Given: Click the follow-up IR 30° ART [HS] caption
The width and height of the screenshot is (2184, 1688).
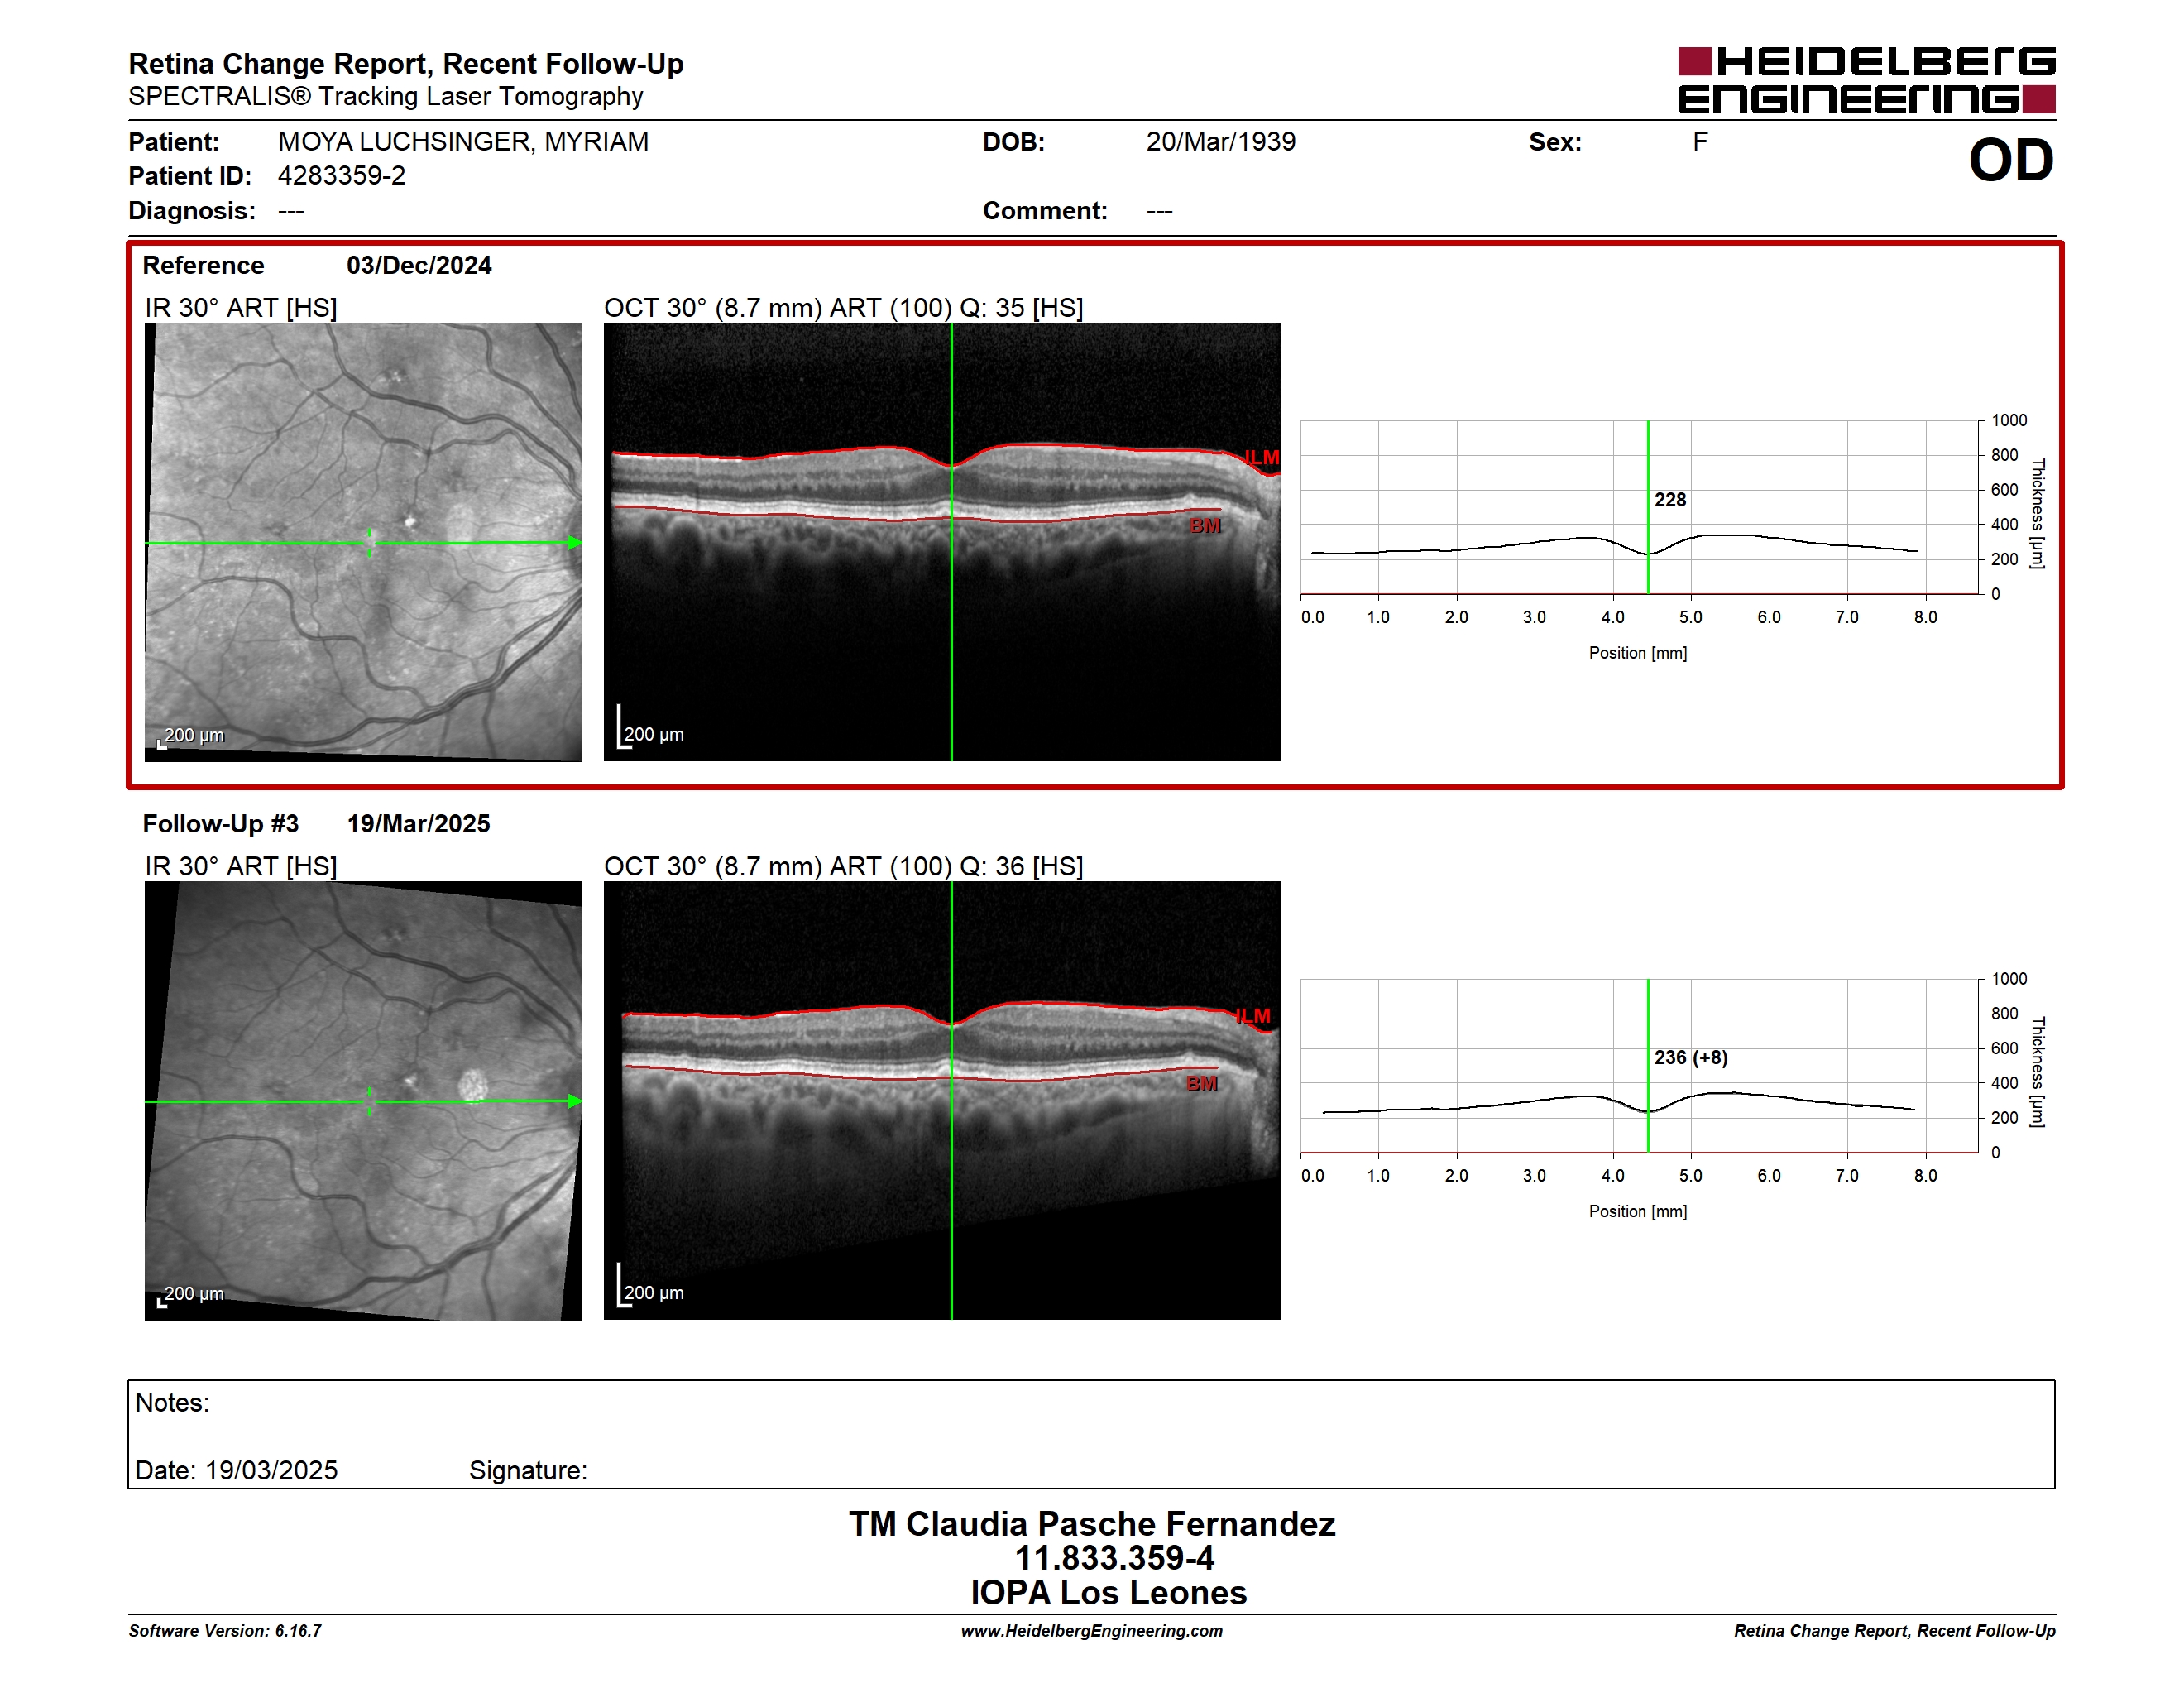Looking at the screenshot, I should point(241,866).
